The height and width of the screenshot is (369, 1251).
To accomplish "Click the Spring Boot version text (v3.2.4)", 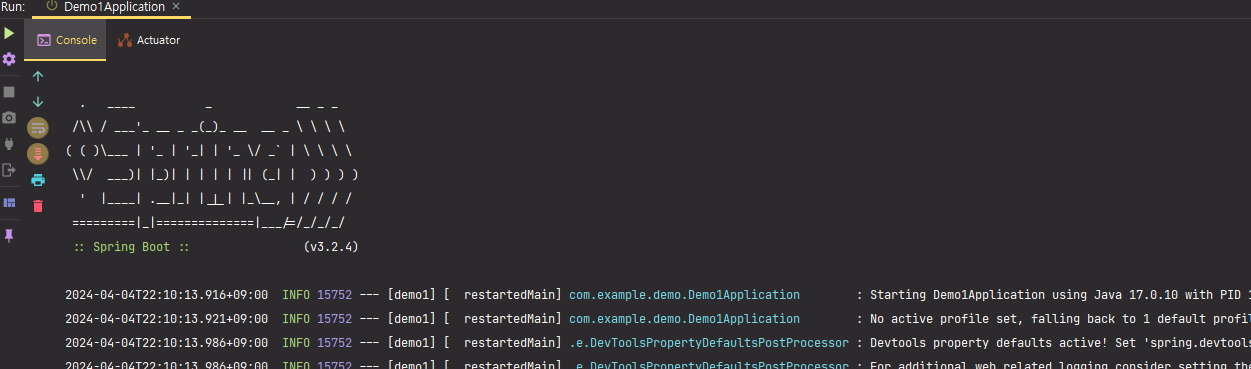I will [330, 246].
